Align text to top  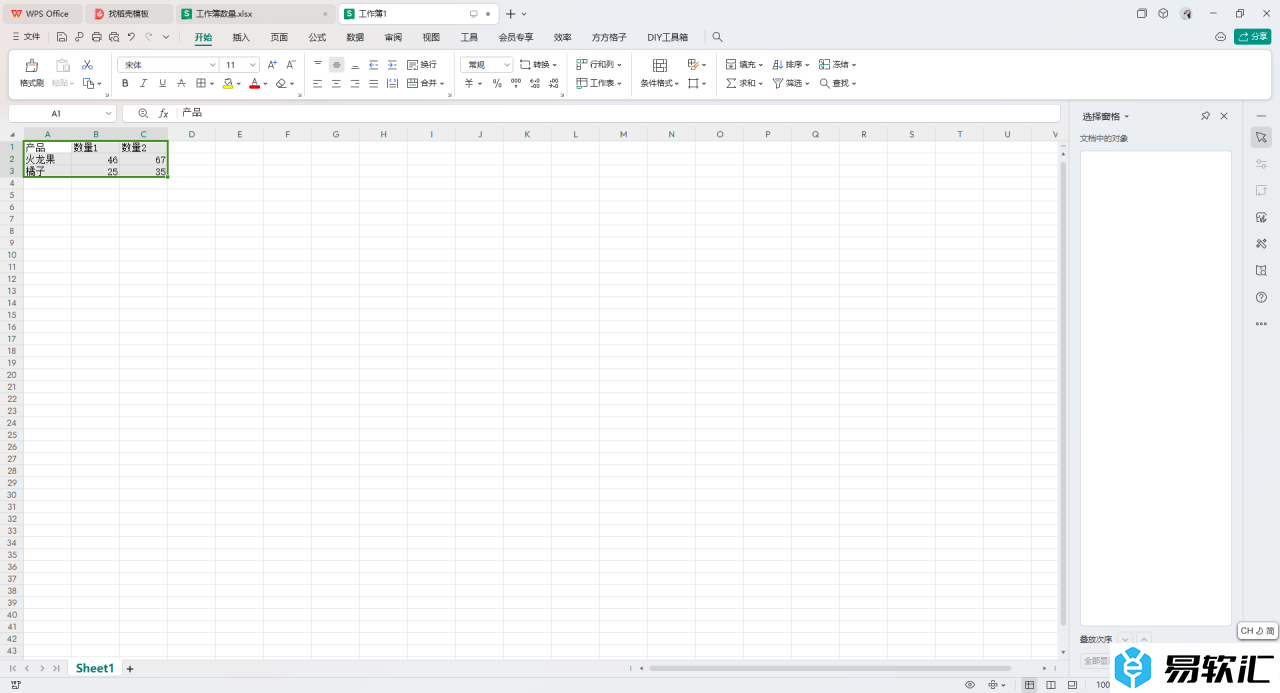318,64
